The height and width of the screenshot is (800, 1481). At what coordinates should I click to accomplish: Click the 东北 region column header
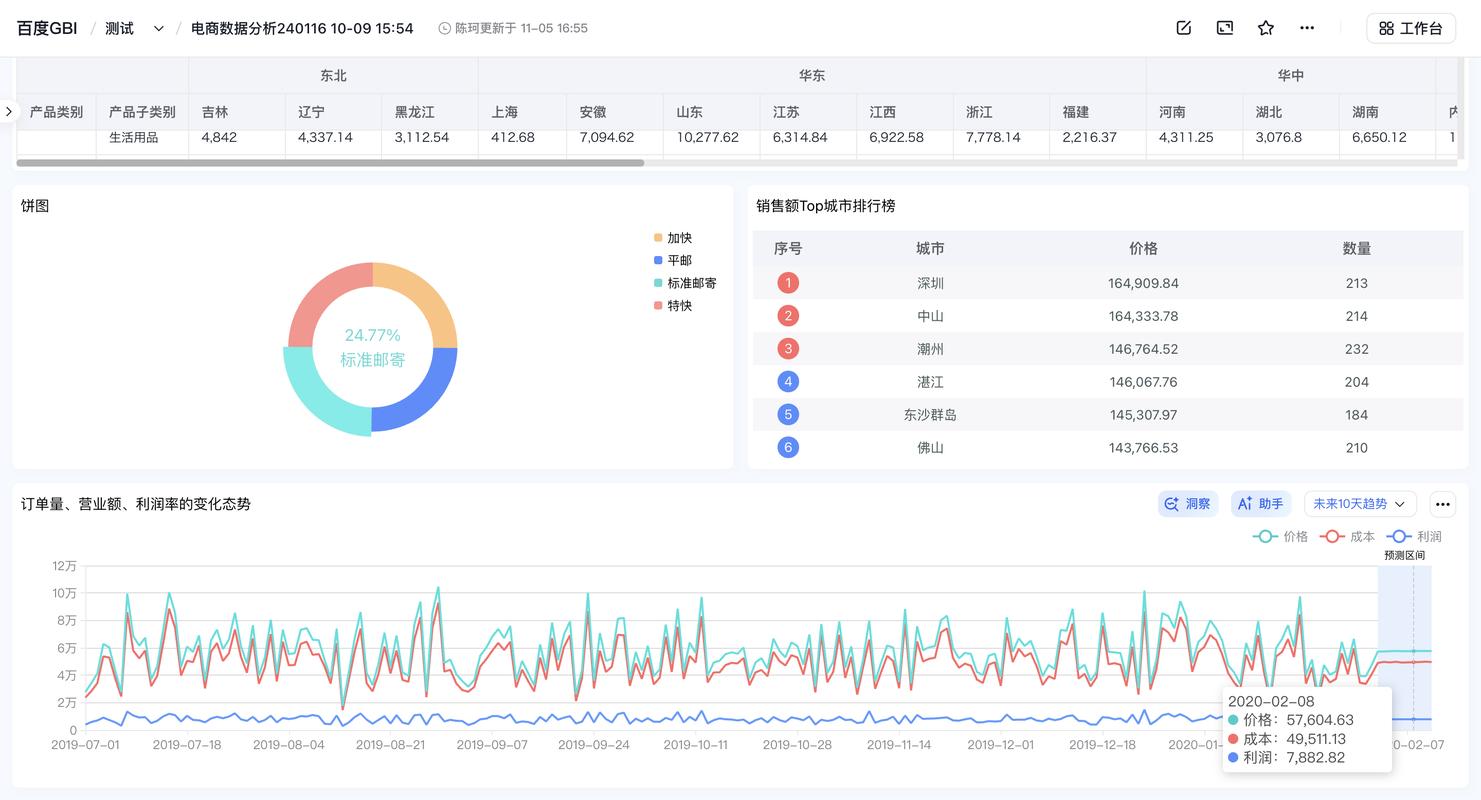click(333, 75)
